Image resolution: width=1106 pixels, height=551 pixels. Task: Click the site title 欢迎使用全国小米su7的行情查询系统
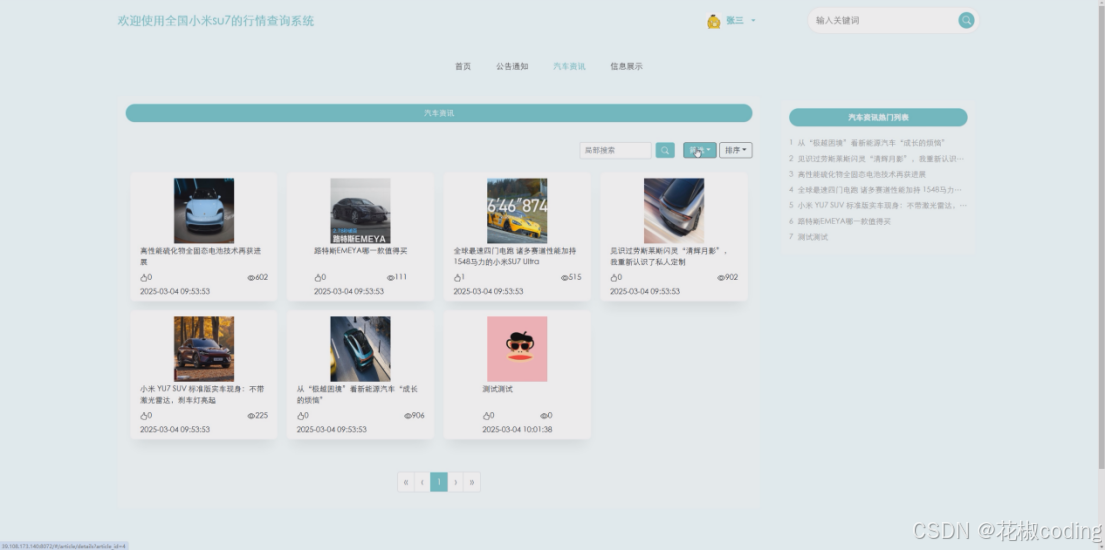216,20
